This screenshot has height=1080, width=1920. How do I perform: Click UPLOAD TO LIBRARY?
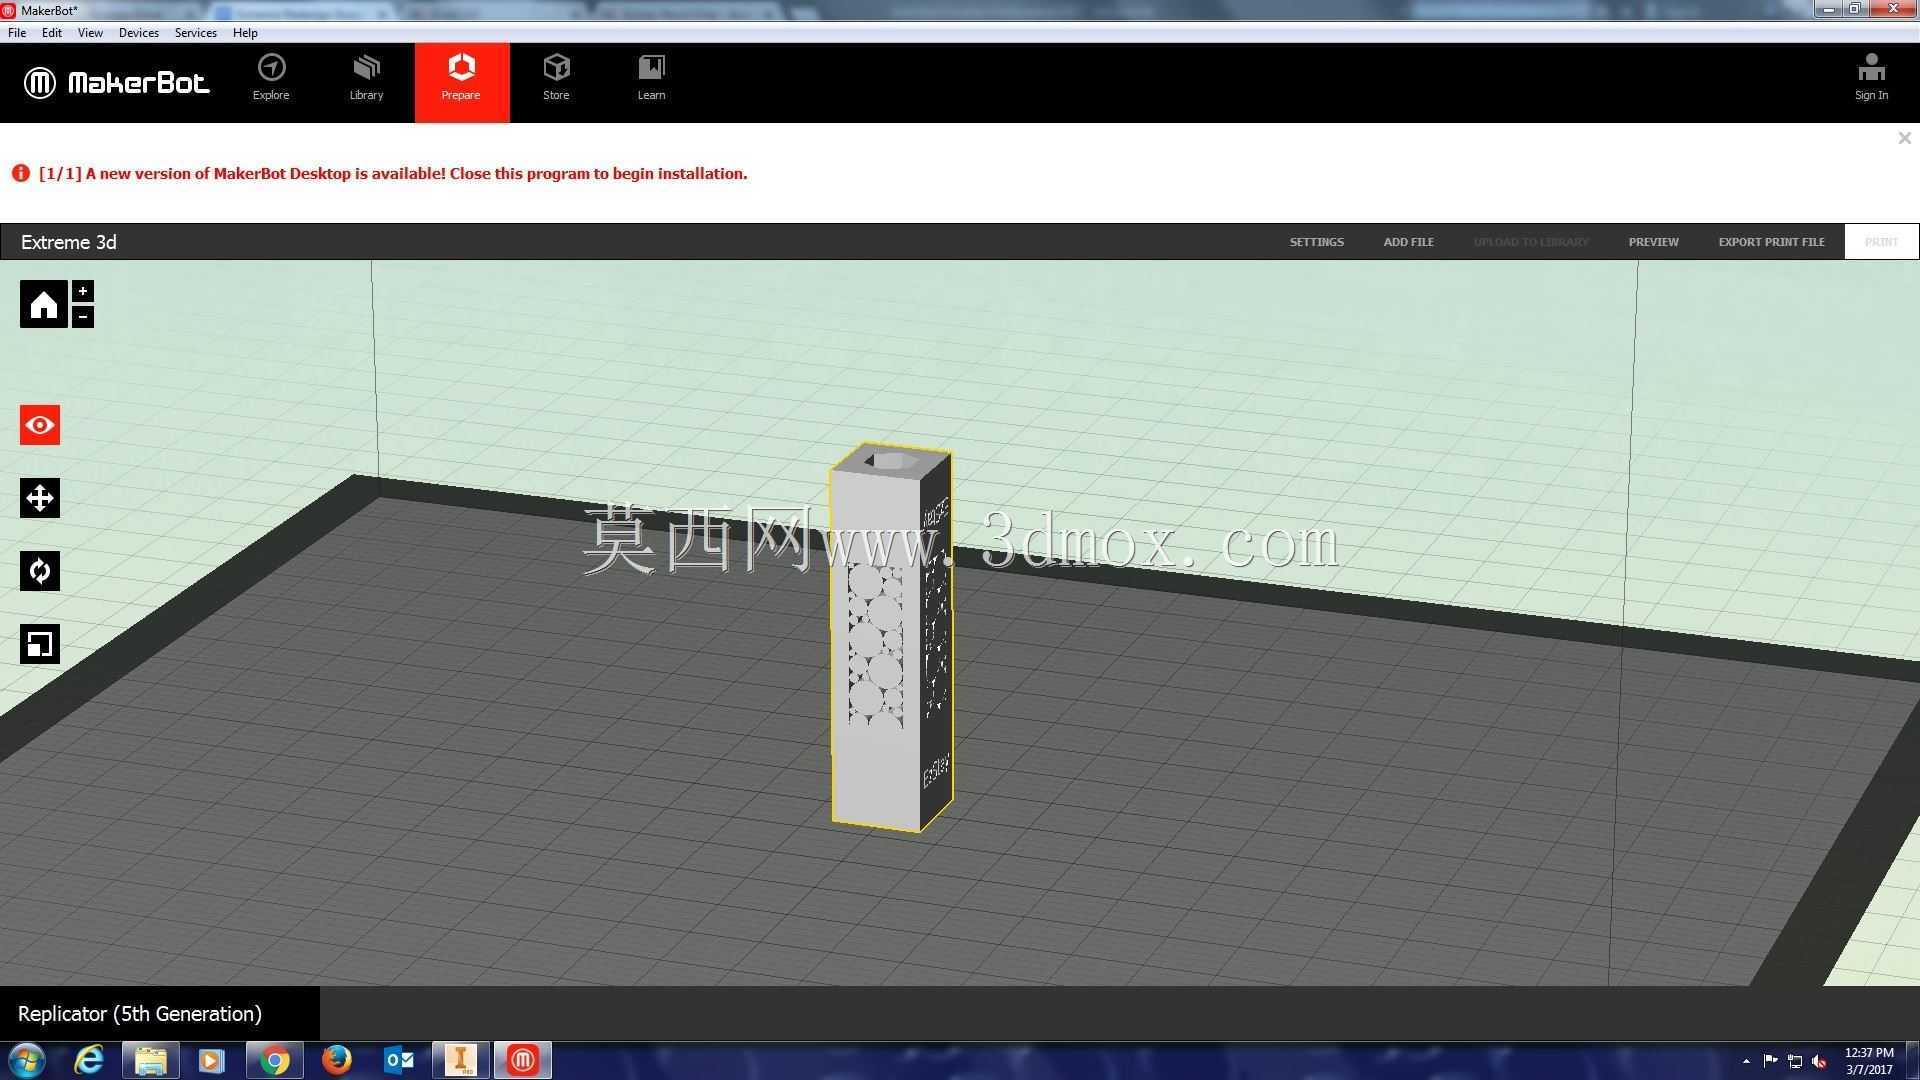1531,242
